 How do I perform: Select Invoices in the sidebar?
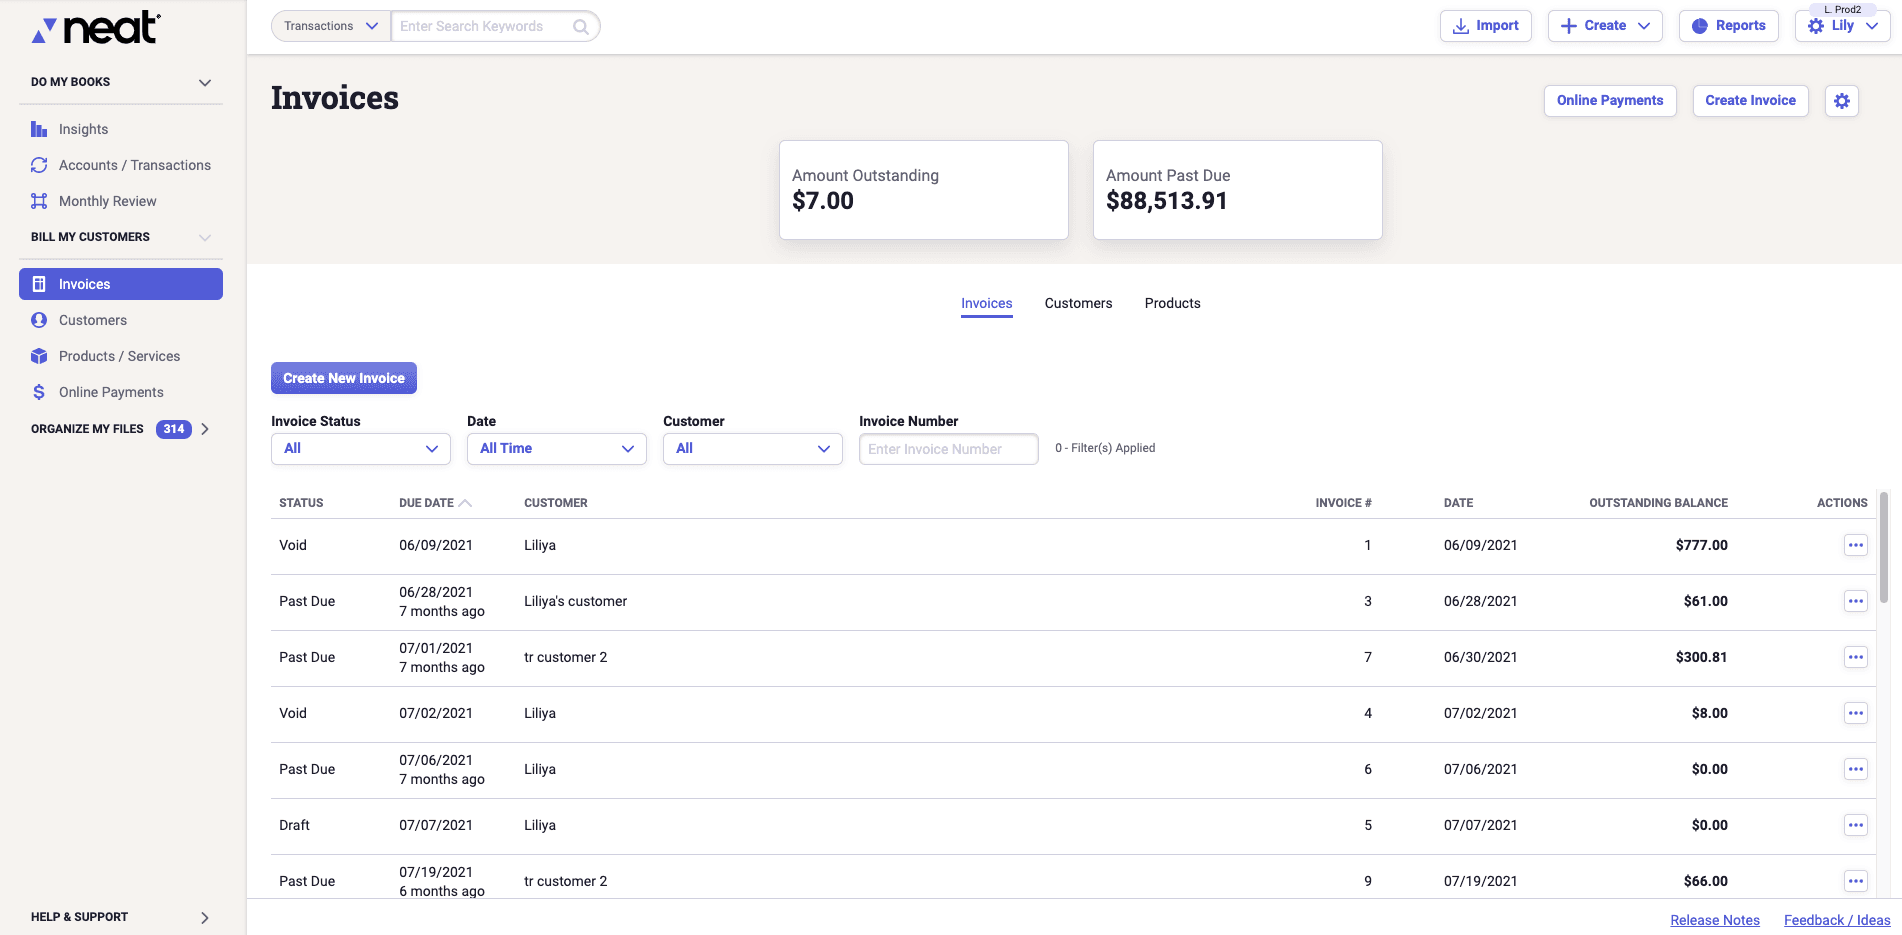point(121,284)
